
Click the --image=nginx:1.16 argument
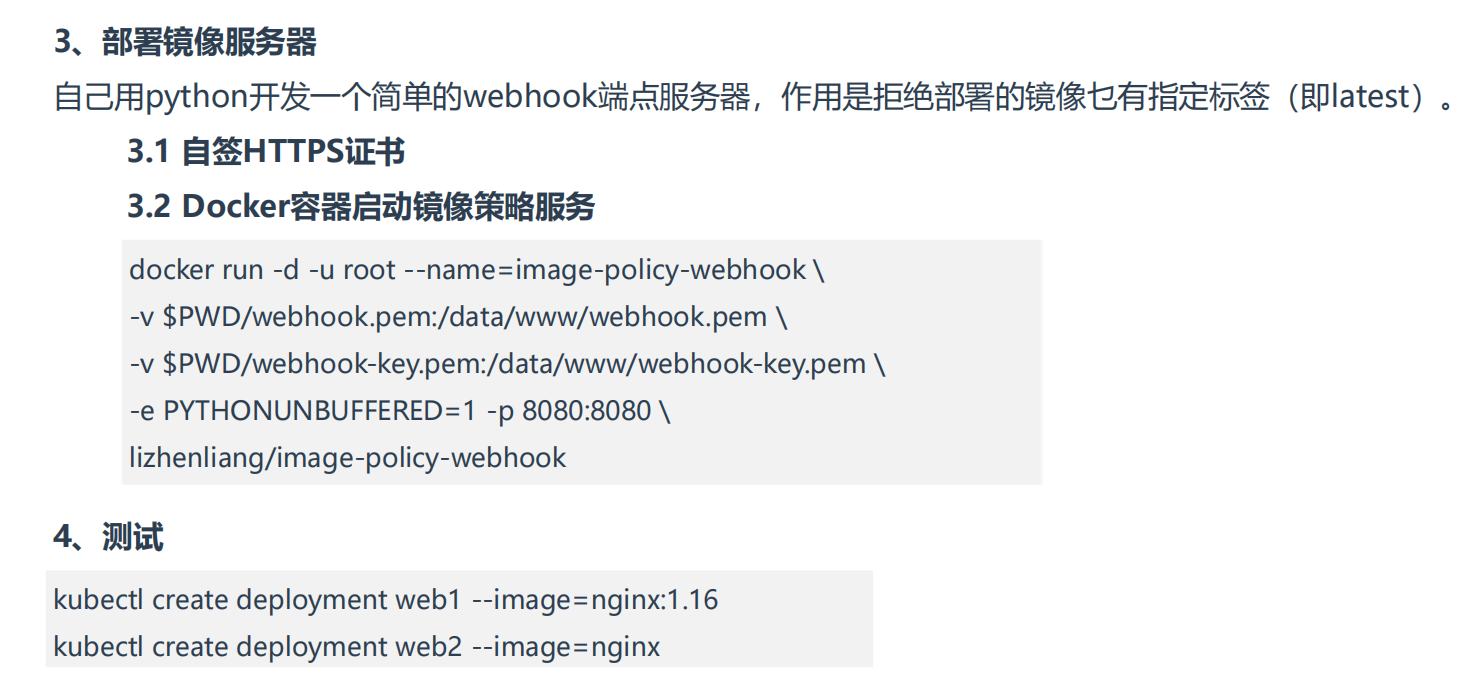pos(594,600)
